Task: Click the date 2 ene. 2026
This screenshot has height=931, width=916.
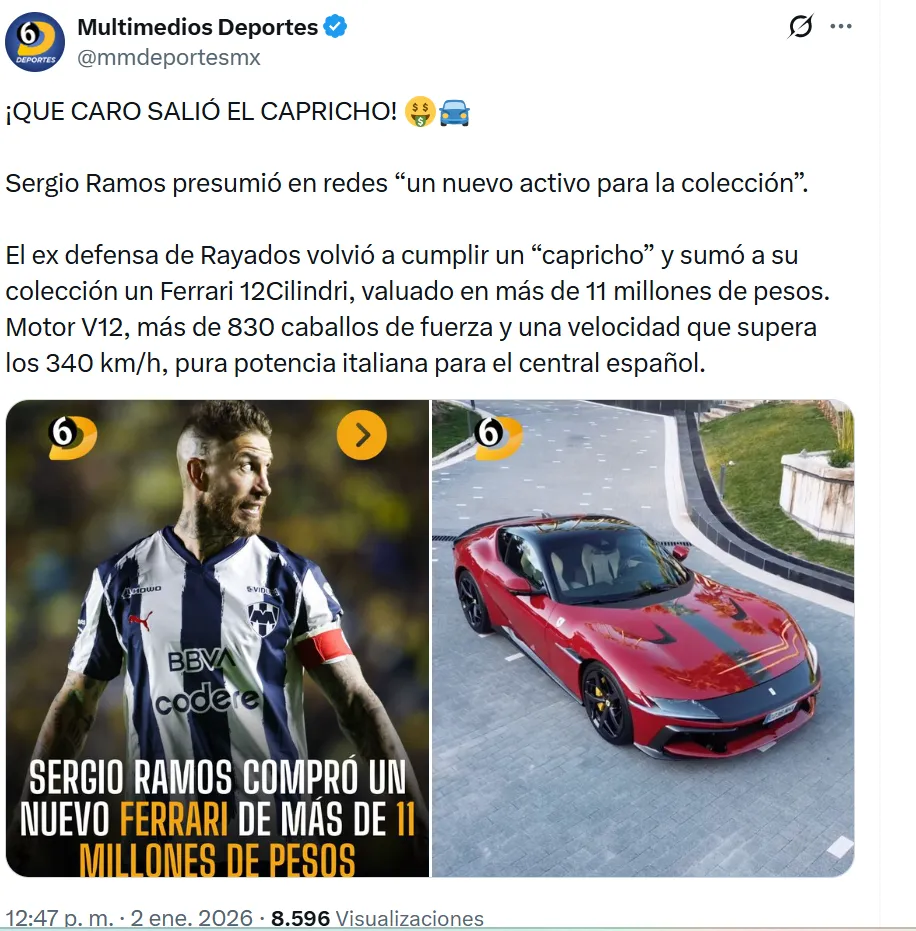Action: tap(192, 918)
